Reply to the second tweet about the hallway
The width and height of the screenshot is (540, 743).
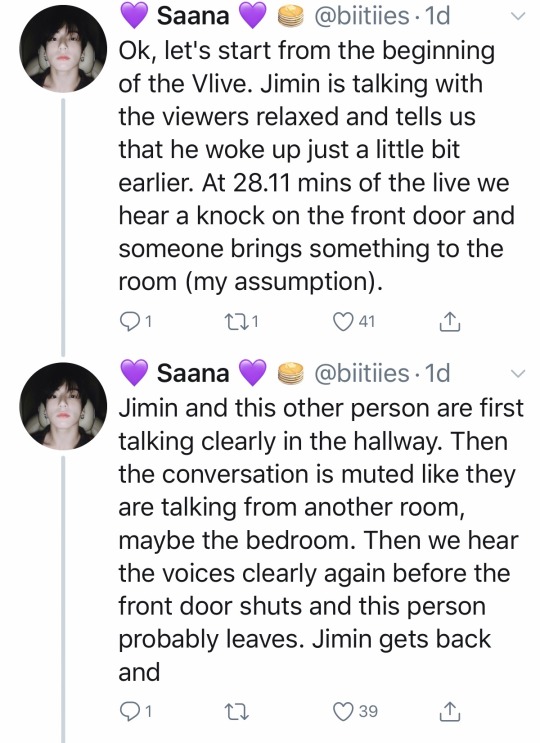click(x=129, y=711)
